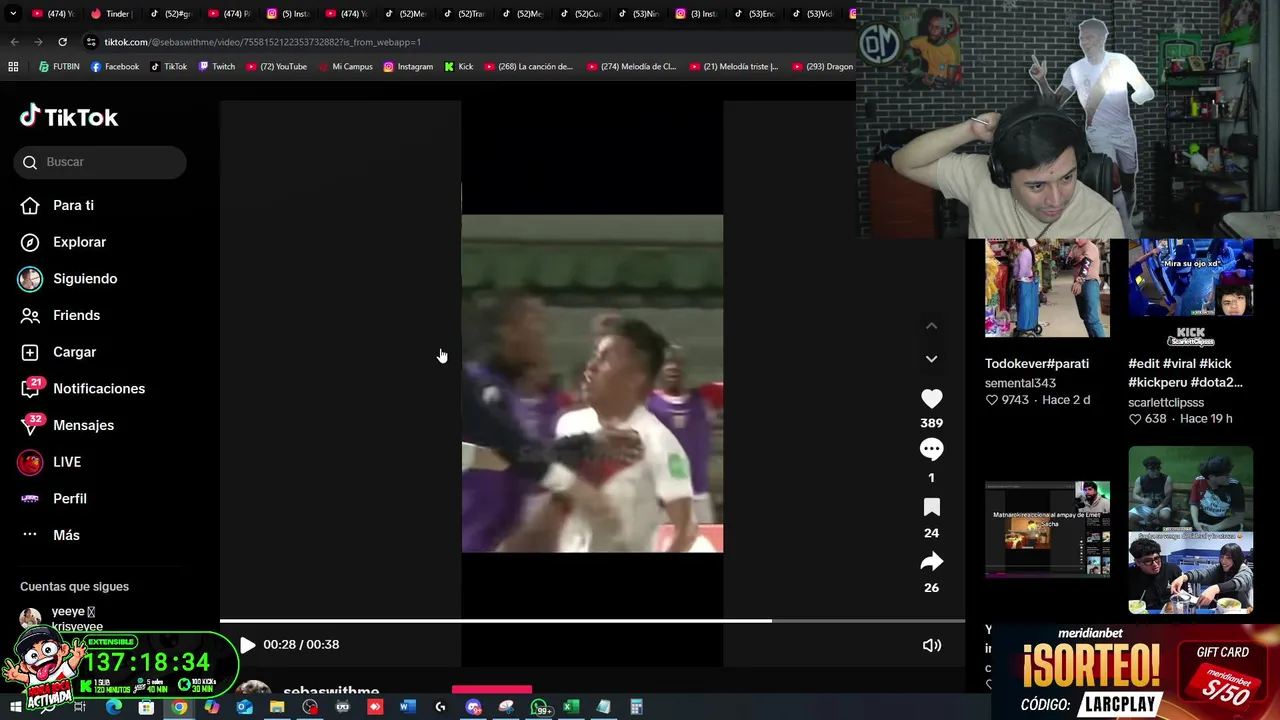Switch to the (52)Tra TikTok tab
The width and height of the screenshot is (1280, 720).
tap(463, 14)
